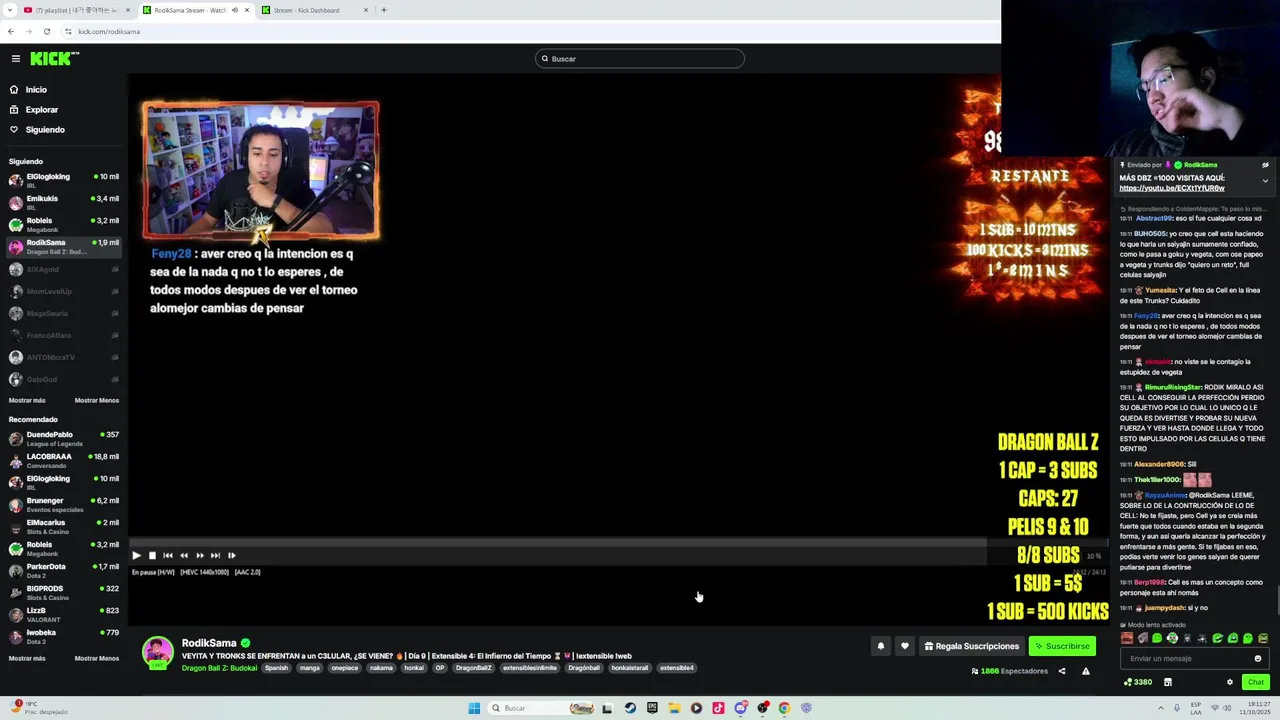
Task: Reload the page in browser
Action: [46, 31]
